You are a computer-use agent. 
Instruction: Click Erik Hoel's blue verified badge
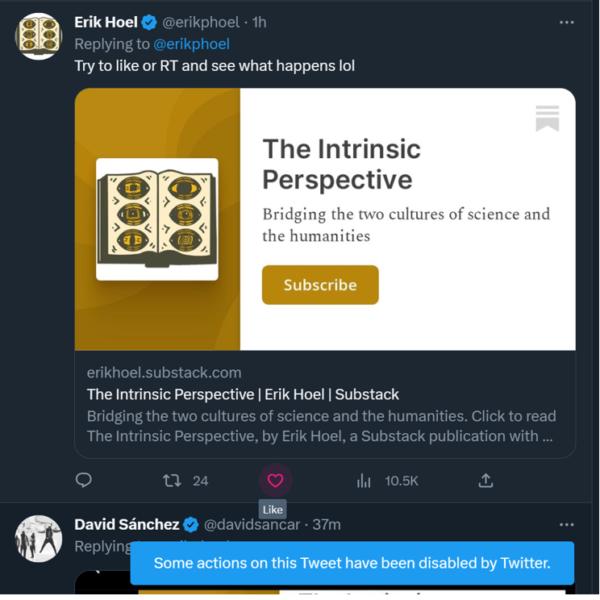coord(149,23)
